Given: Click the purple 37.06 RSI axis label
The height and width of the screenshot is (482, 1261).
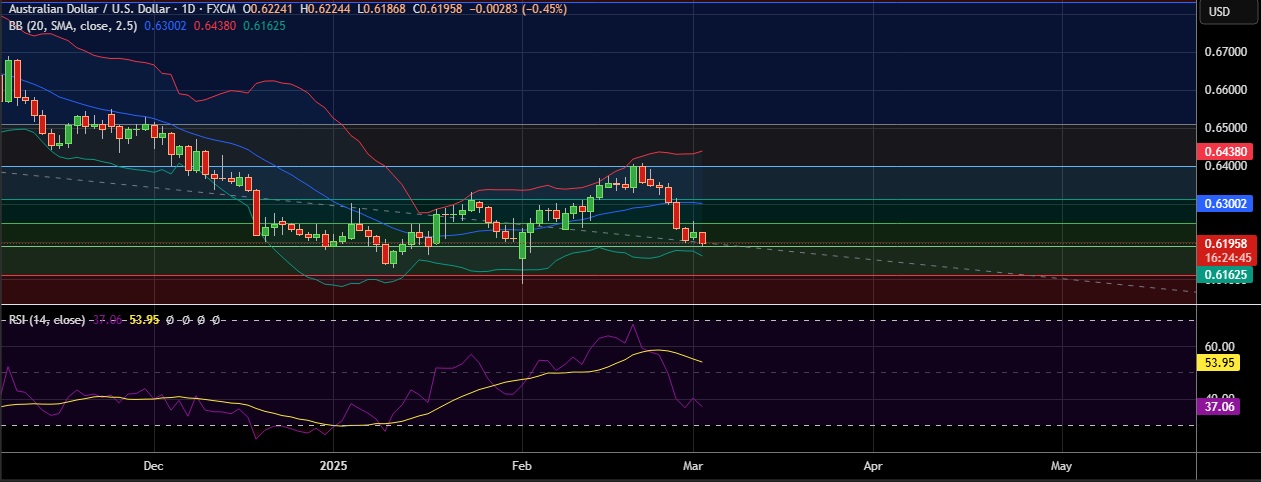Looking at the screenshot, I should 1219,406.
